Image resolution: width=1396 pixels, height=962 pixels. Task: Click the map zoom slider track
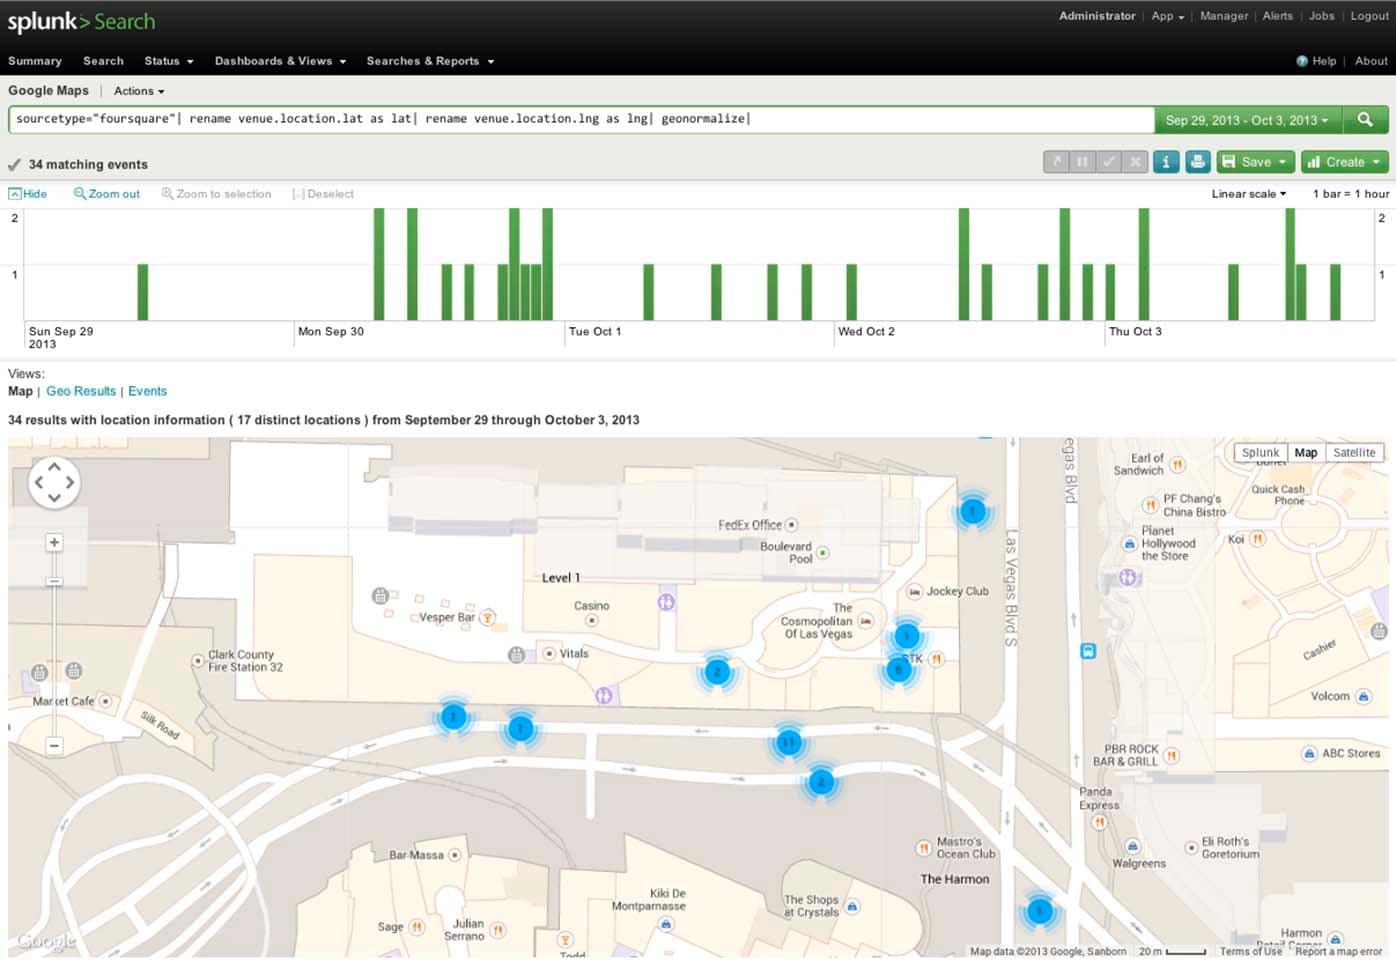pyautogui.click(x=54, y=644)
